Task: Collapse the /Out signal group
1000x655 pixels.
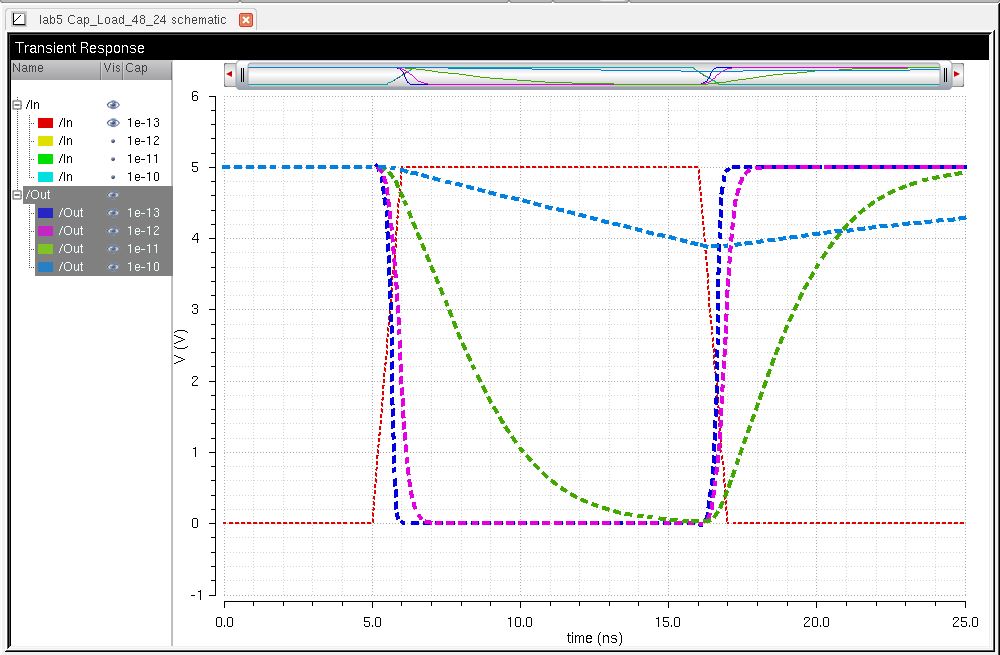Action: tap(17, 195)
